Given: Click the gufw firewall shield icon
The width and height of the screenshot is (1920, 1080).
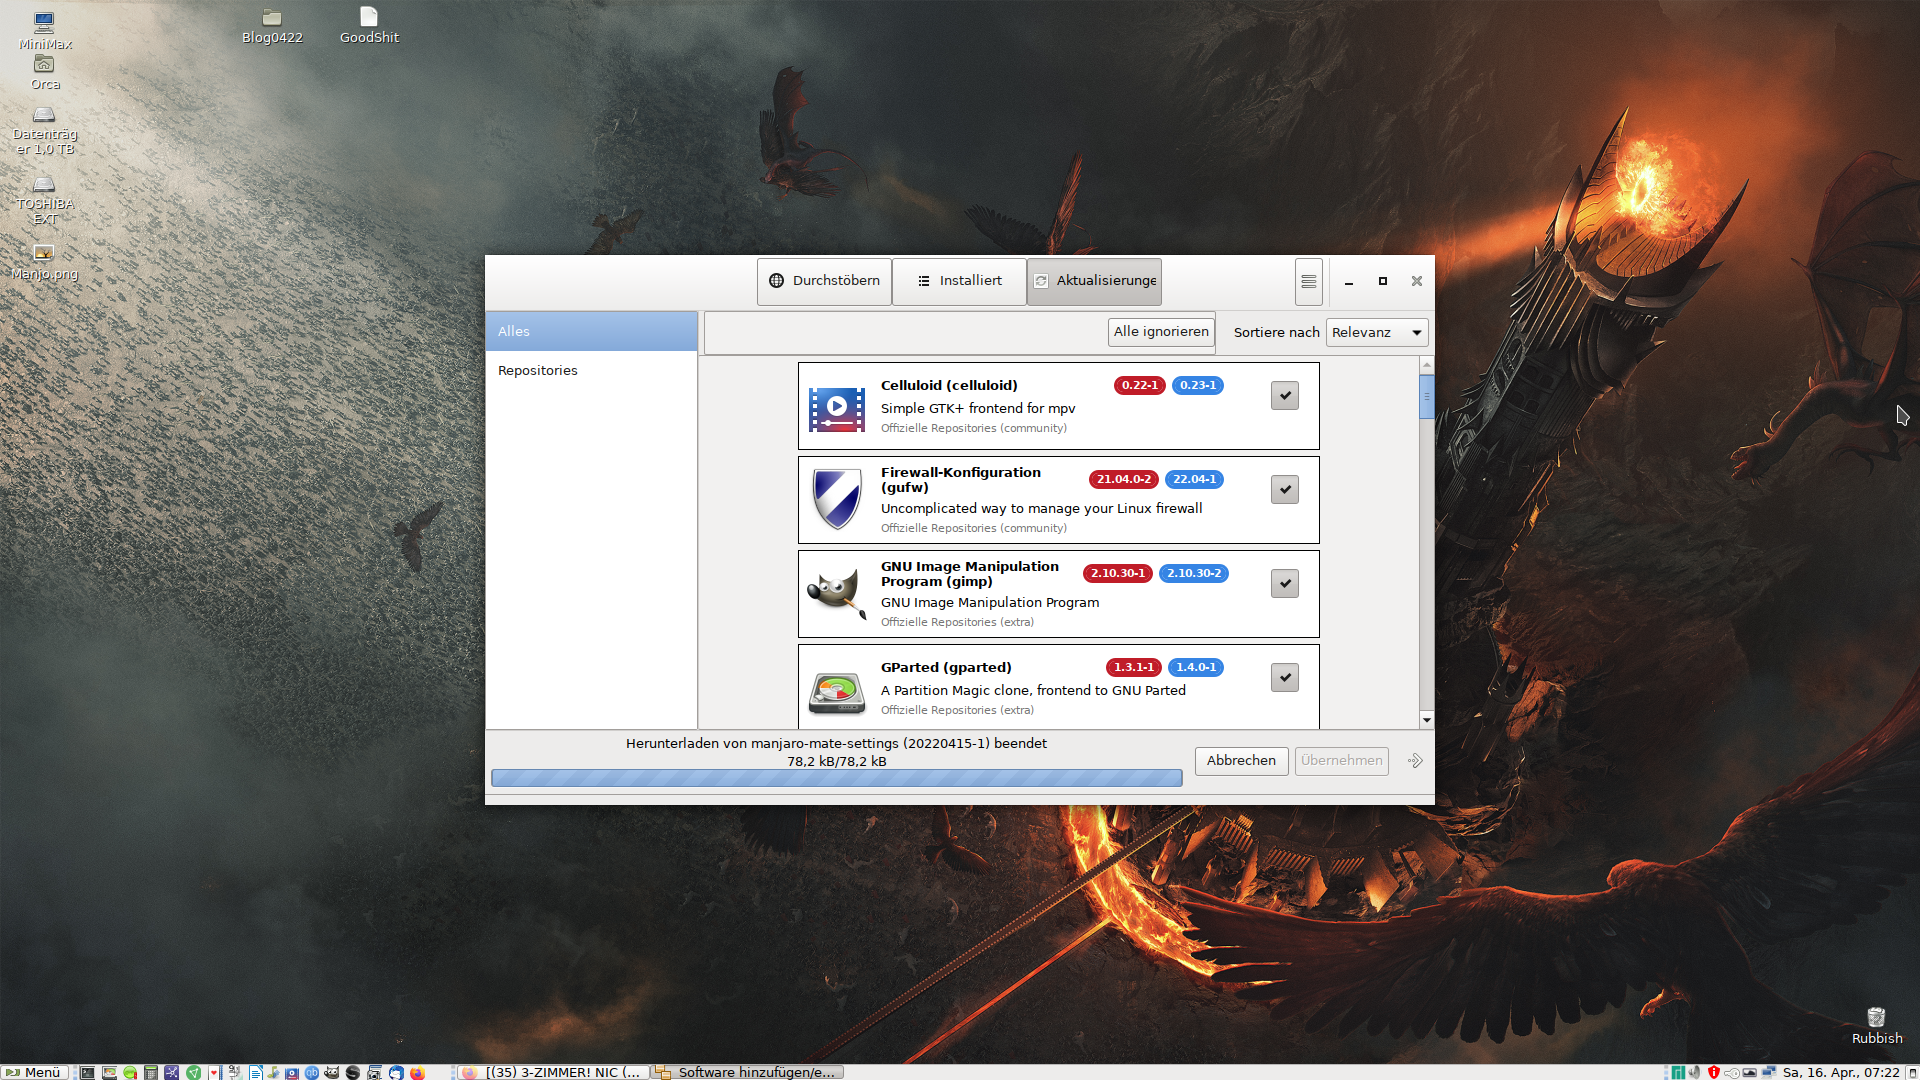Looking at the screenshot, I should point(837,499).
